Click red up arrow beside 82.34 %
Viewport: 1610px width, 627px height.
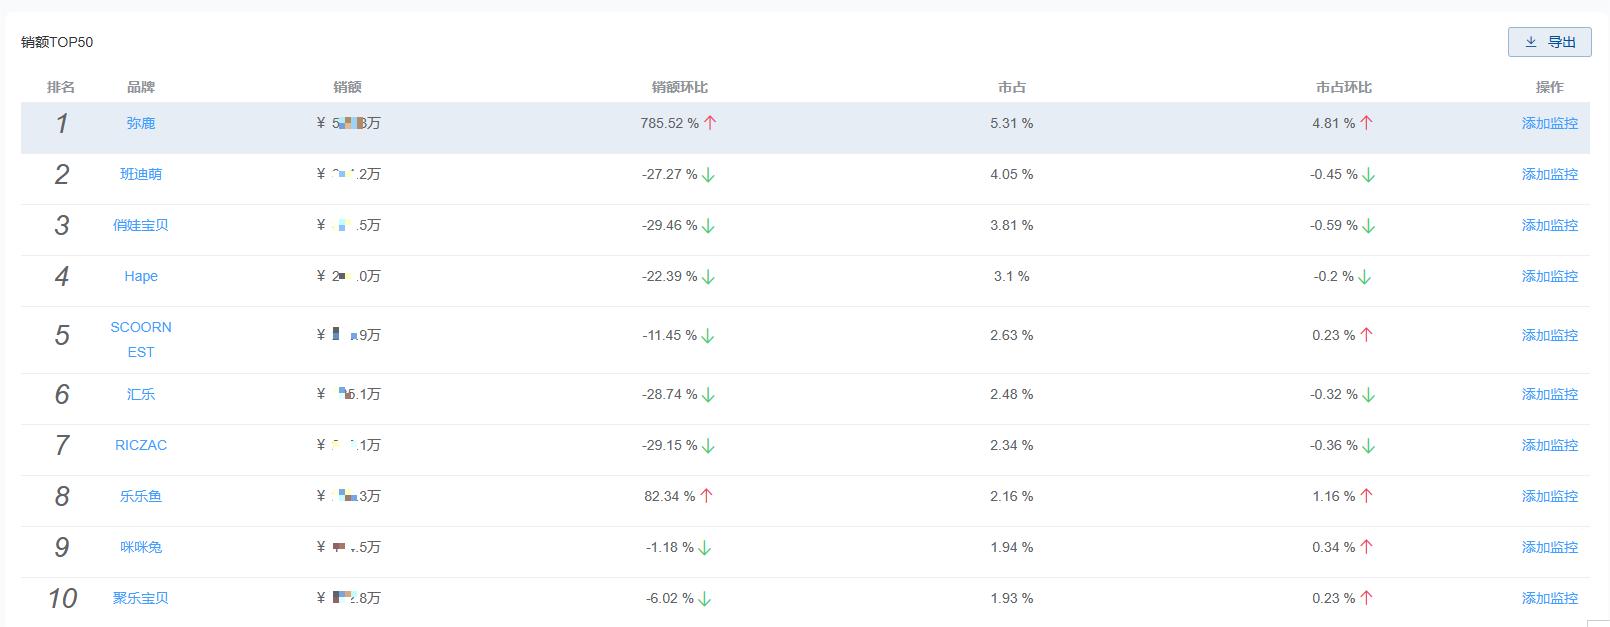pos(706,496)
